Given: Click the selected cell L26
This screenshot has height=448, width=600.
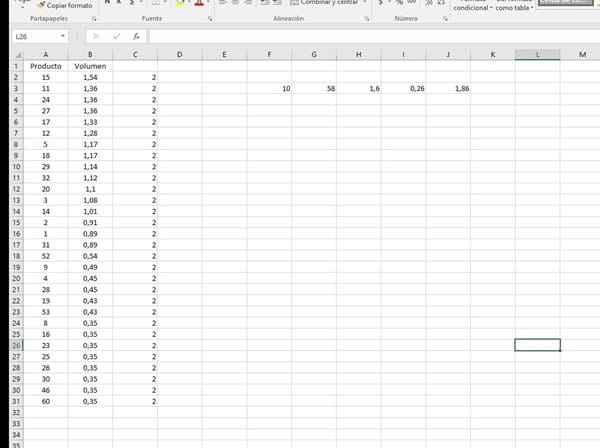Looking at the screenshot, I should pos(538,345).
